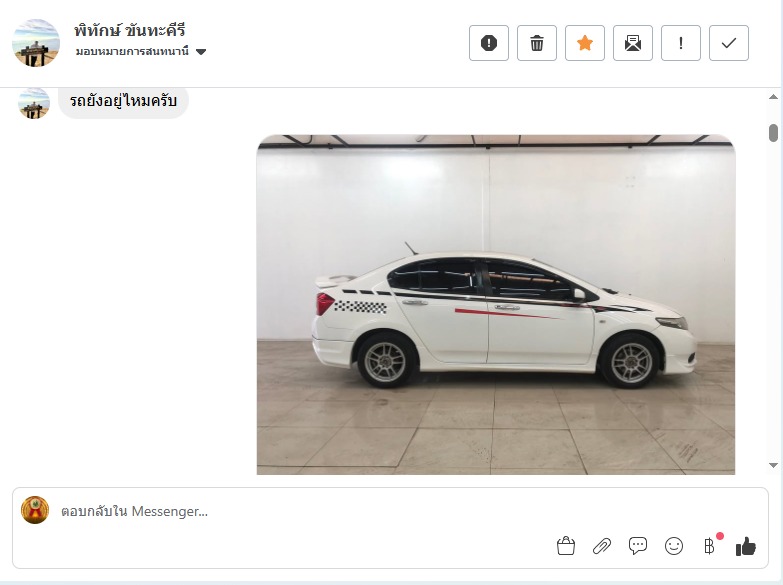This screenshot has width=783, height=585.
Task: Mark conversation as spam with exclamation circle icon
Action: [x=488, y=43]
